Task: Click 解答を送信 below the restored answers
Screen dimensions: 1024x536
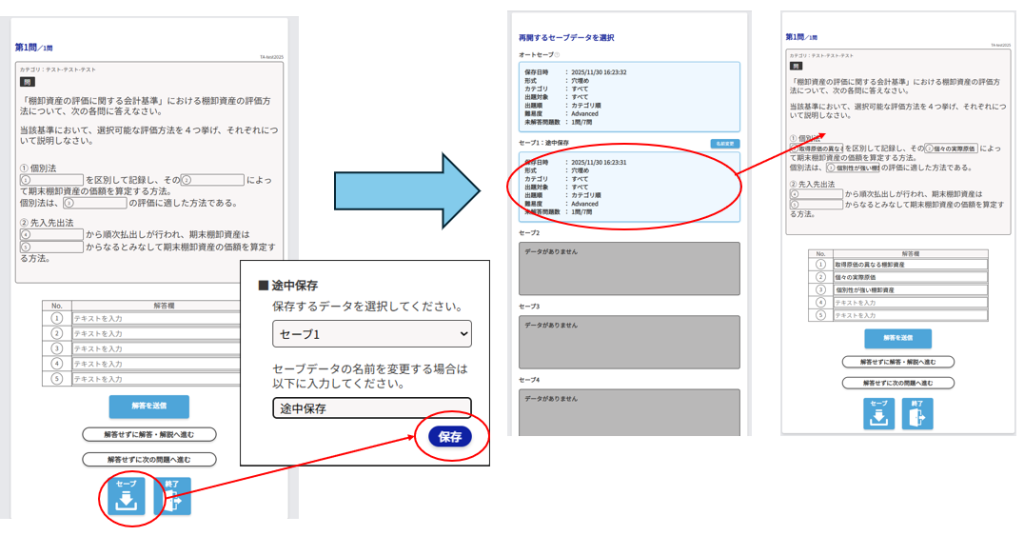Action: (897, 338)
